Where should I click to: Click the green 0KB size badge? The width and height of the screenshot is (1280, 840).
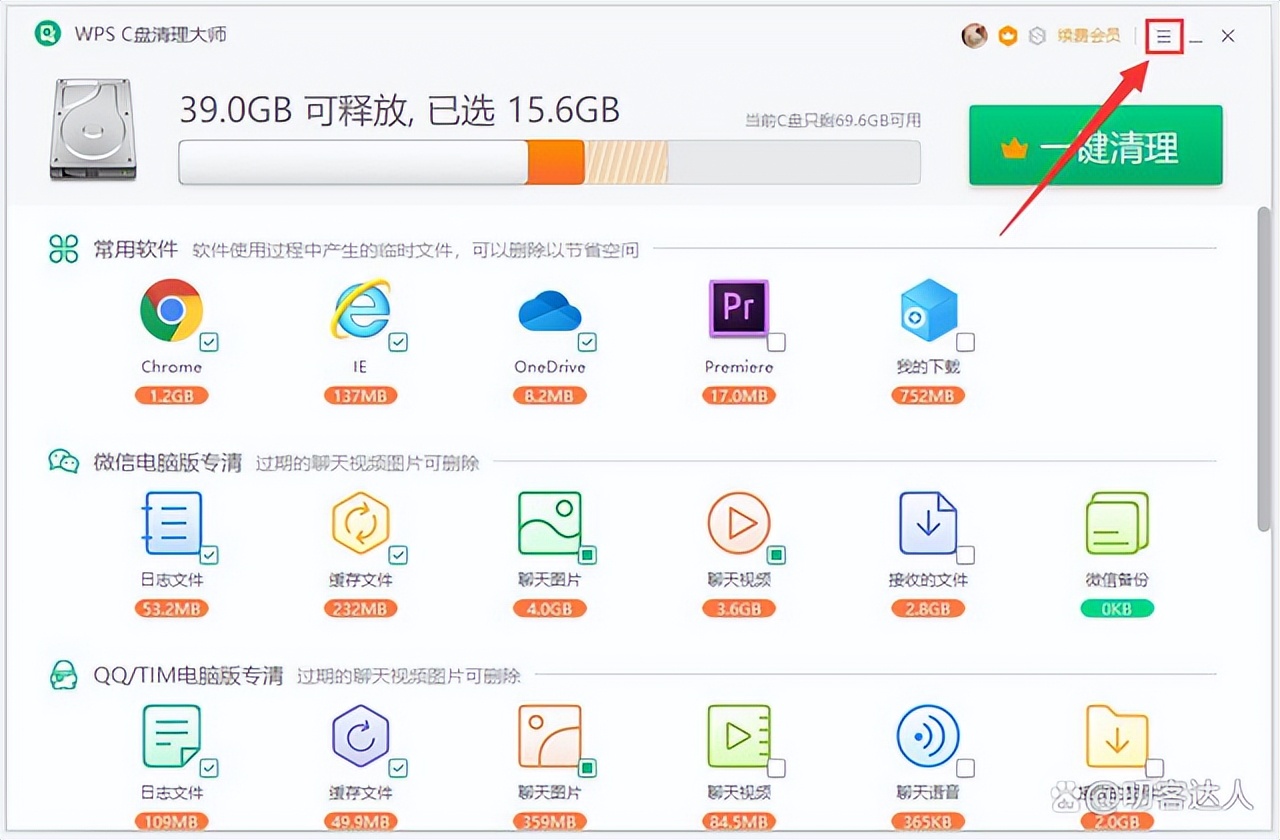1117,608
